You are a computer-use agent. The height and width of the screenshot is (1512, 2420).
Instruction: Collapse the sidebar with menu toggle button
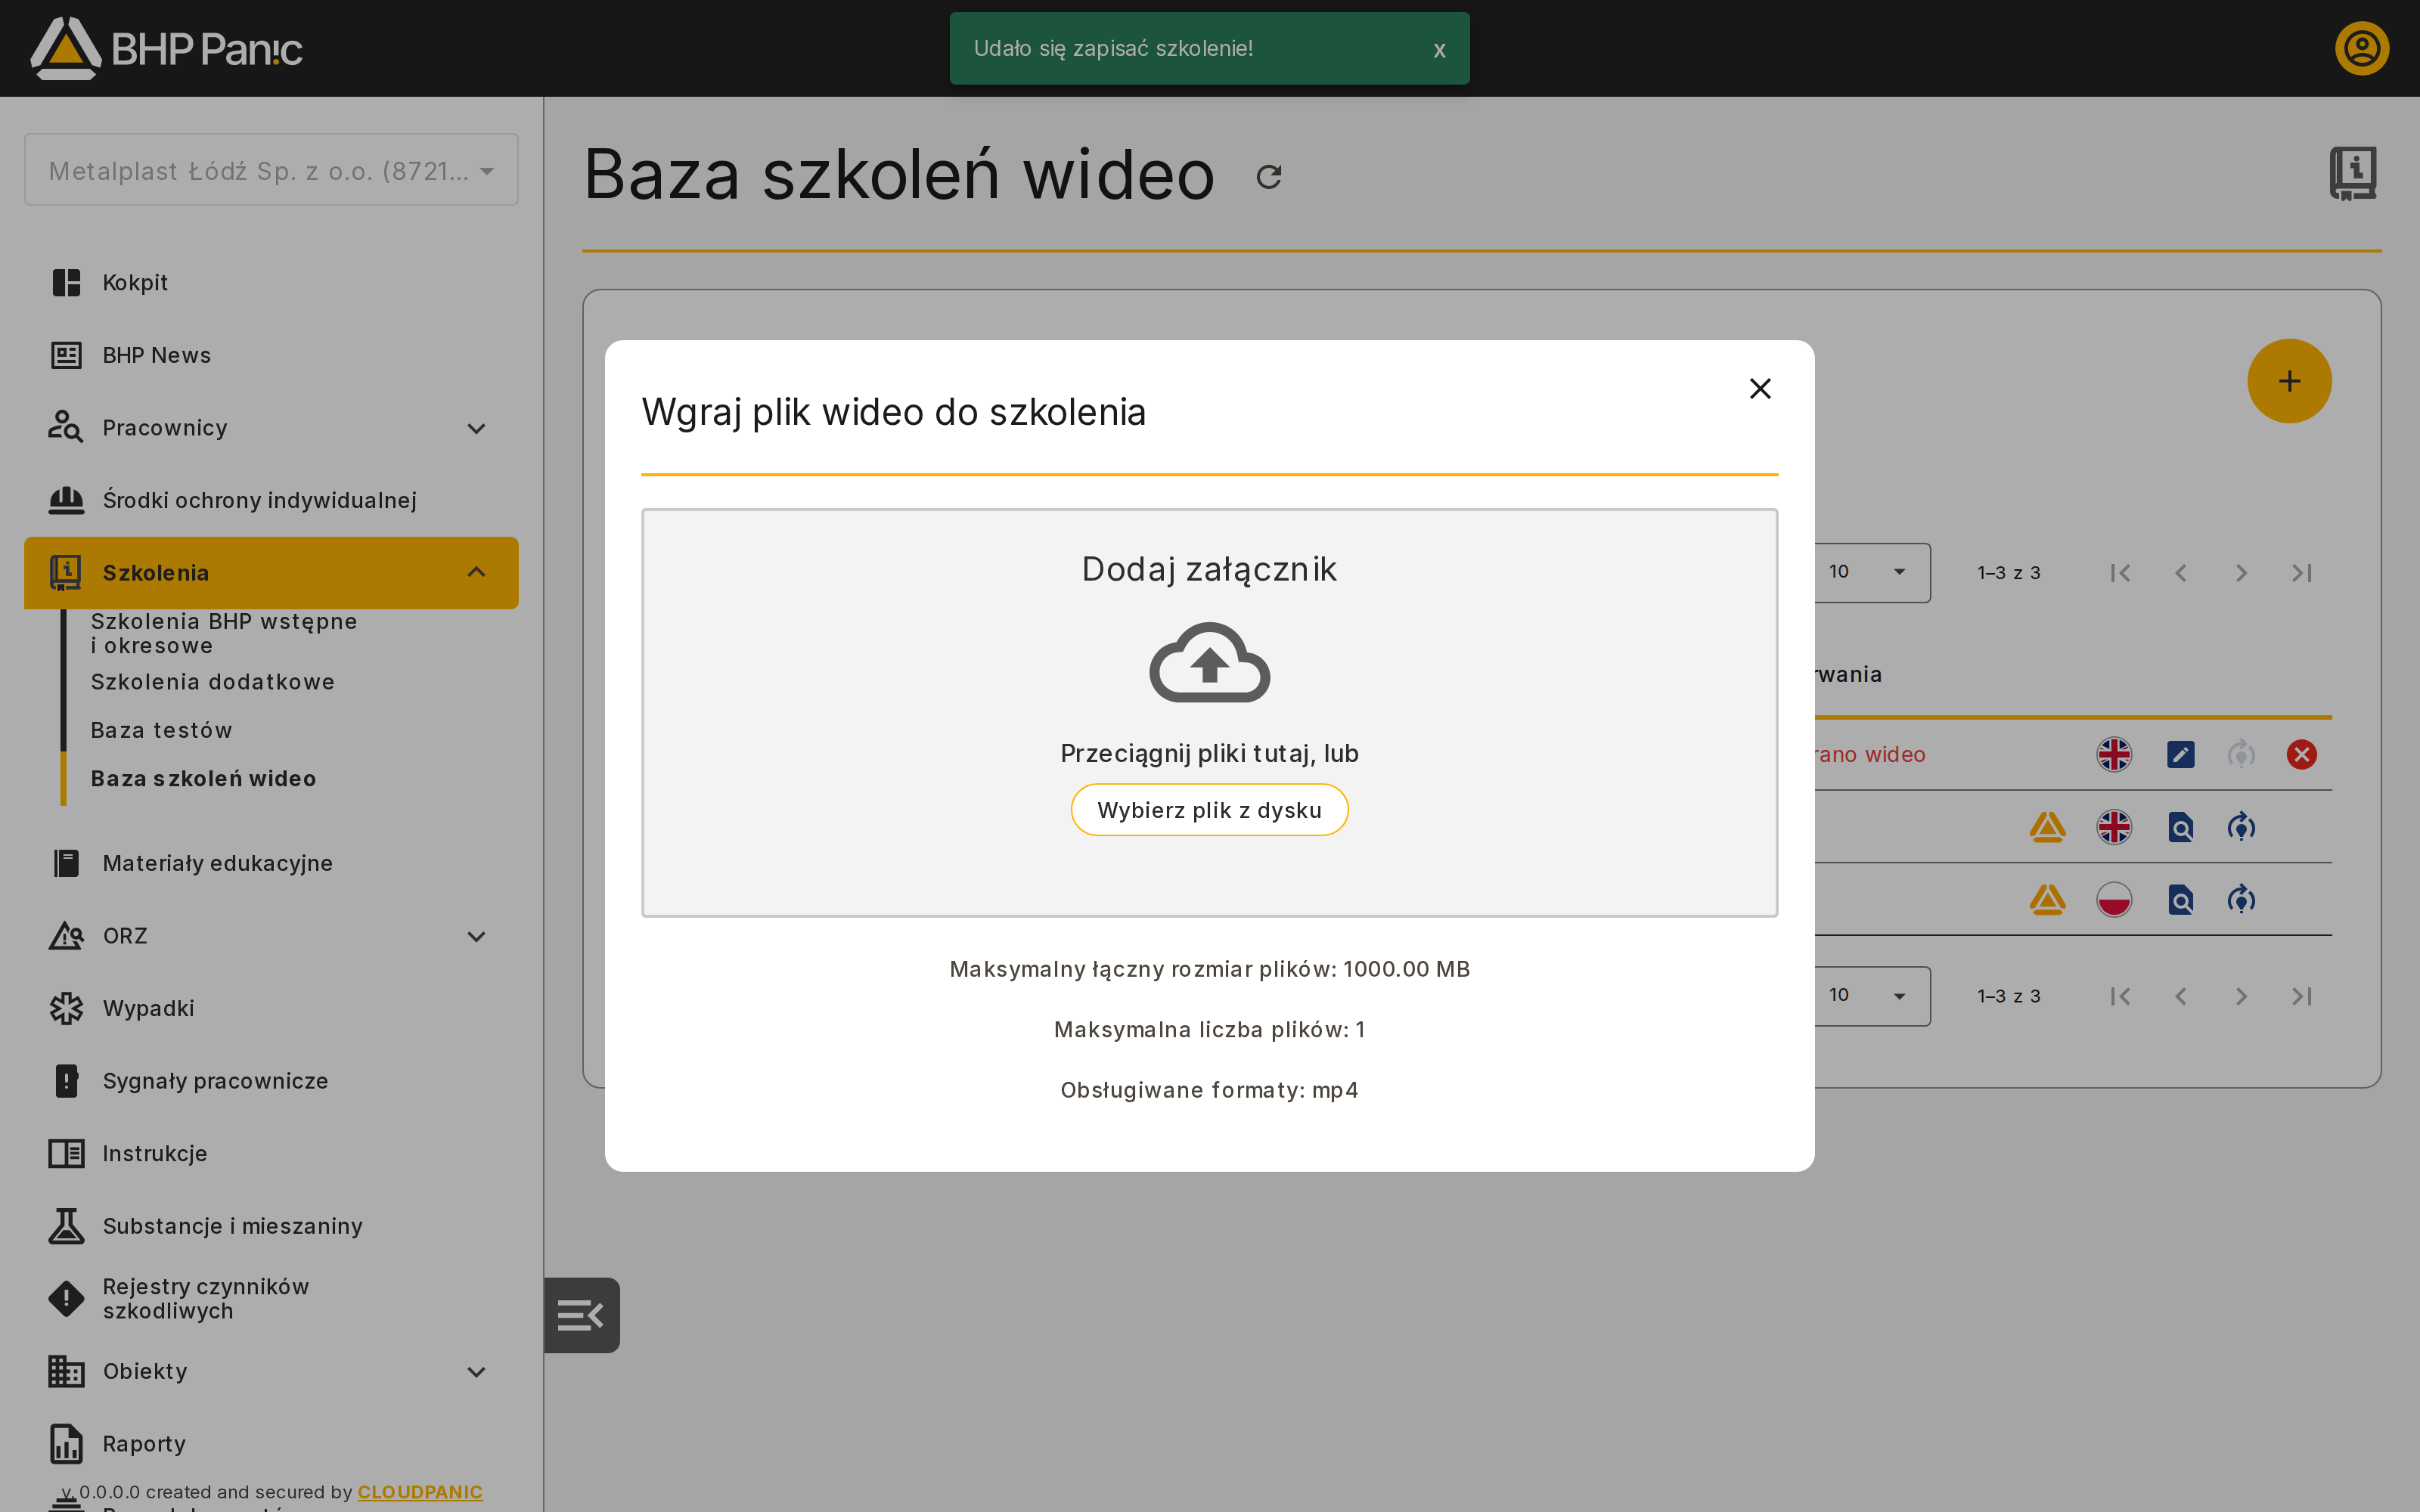581,1315
